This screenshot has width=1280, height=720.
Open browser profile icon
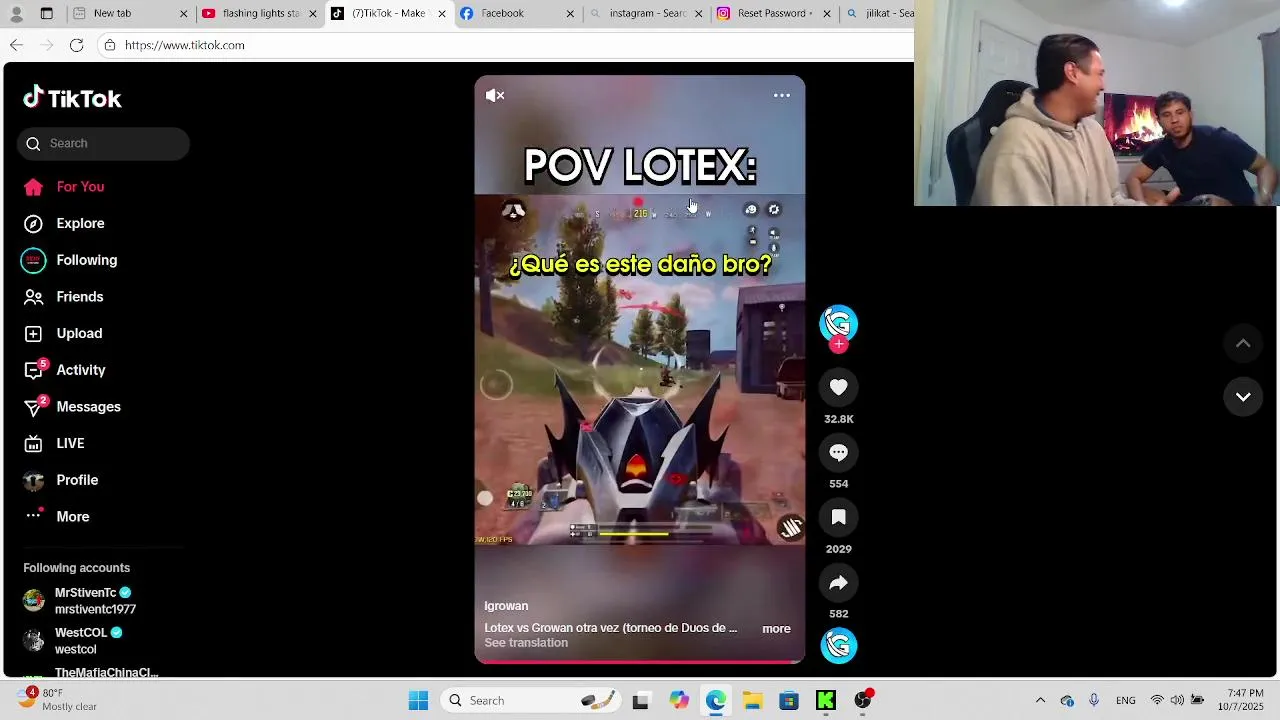tap(16, 13)
